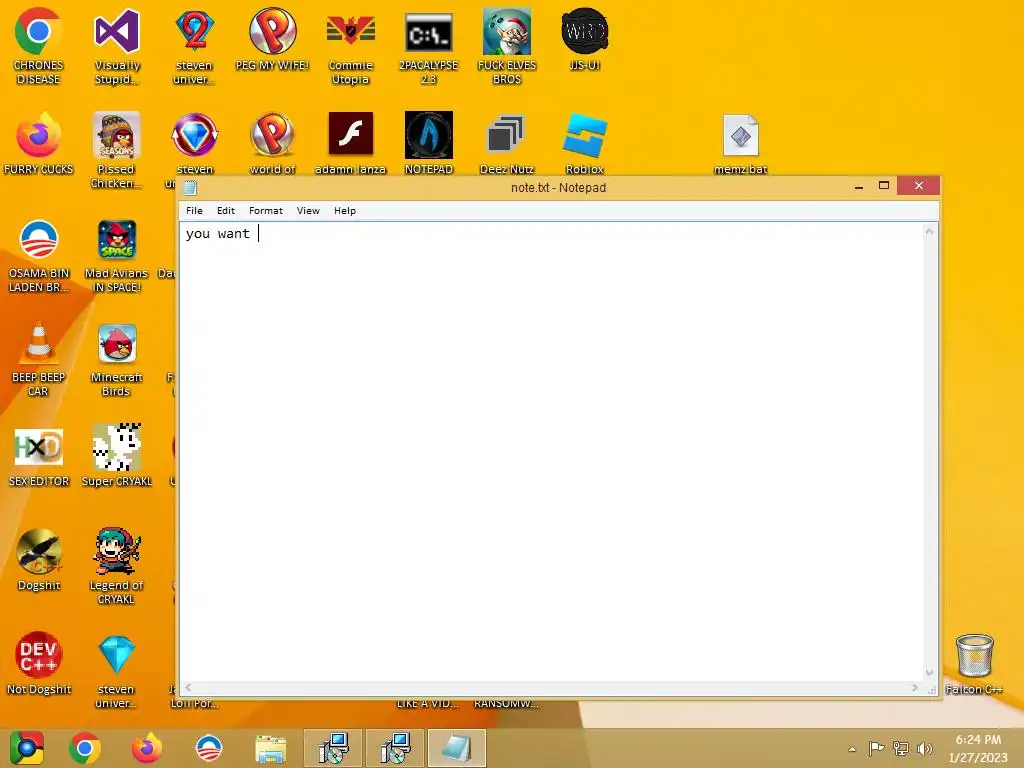Open the Start-position colorful Chrome taskbar icon
The image size is (1024, 768).
coord(26,748)
